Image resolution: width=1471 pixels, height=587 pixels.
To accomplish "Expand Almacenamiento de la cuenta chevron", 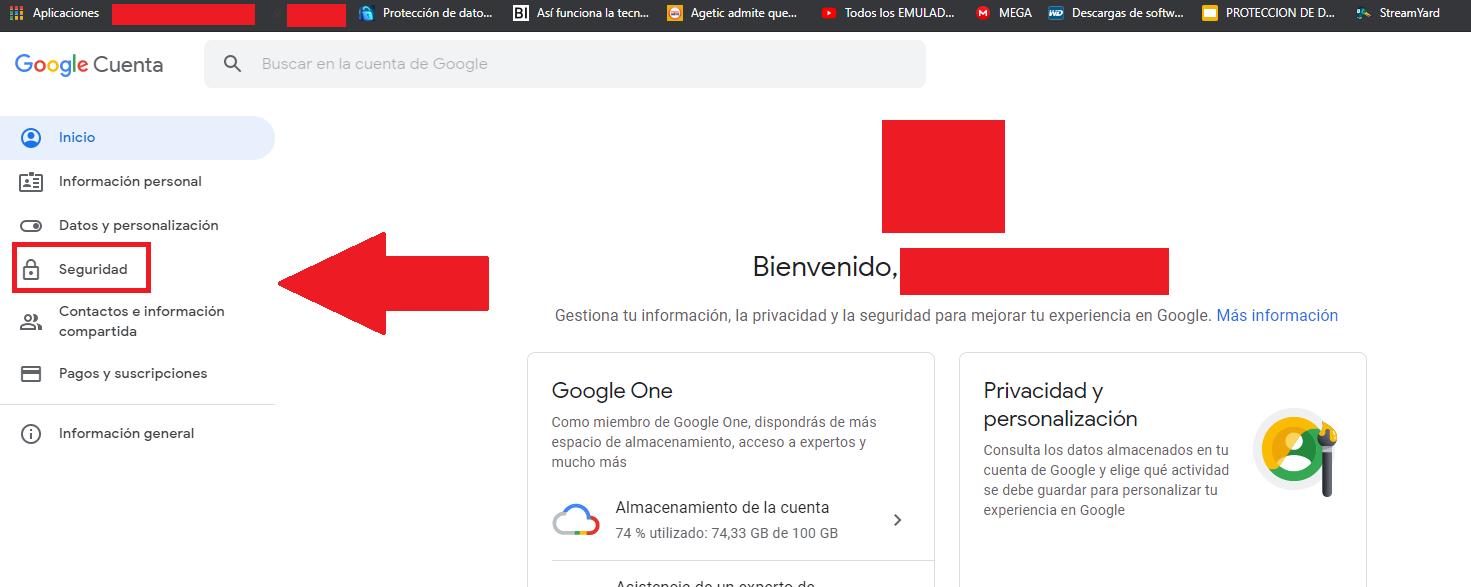I will click(x=897, y=520).
